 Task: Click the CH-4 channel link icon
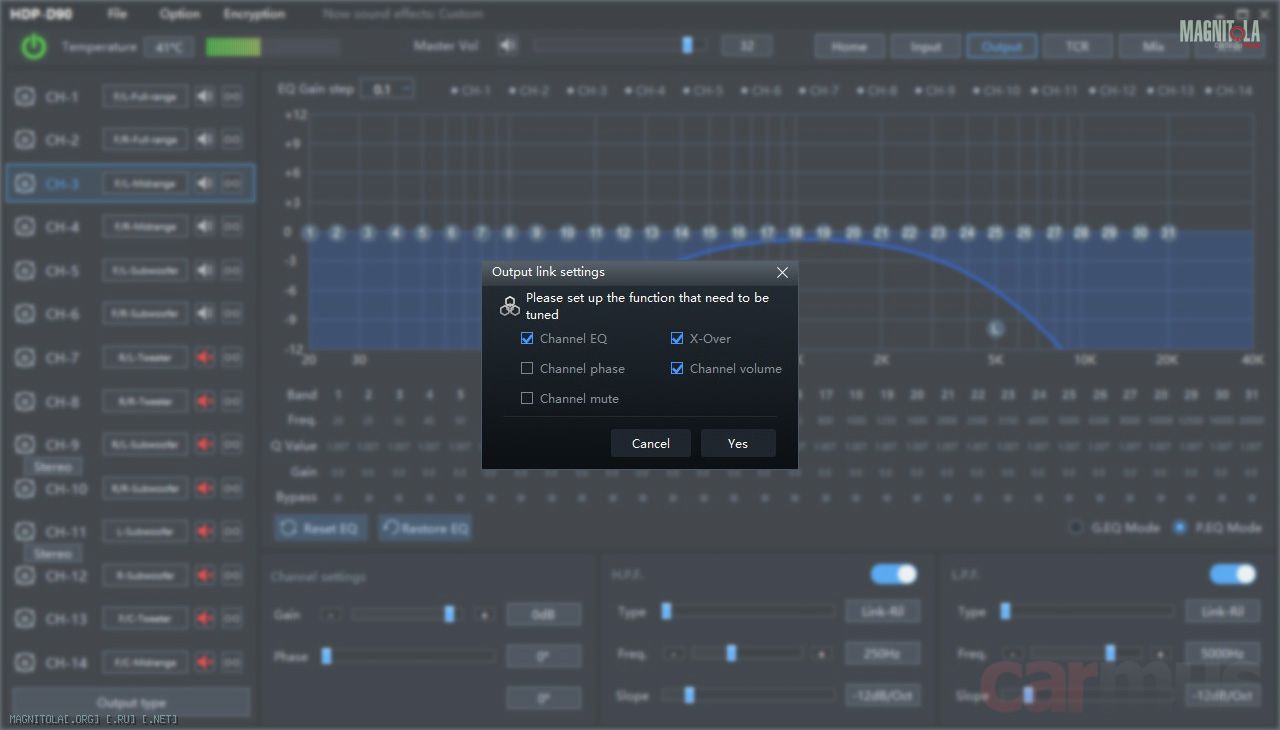coord(232,227)
